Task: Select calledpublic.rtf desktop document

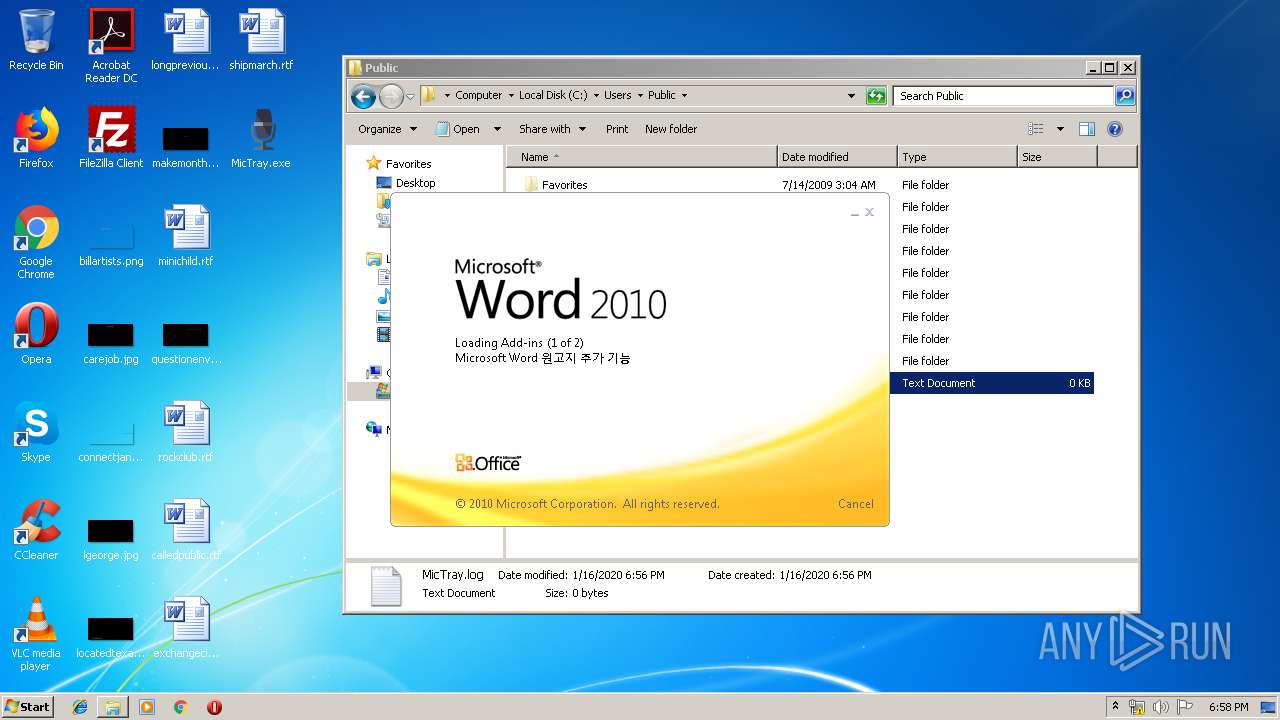Action: pyautogui.click(x=186, y=530)
